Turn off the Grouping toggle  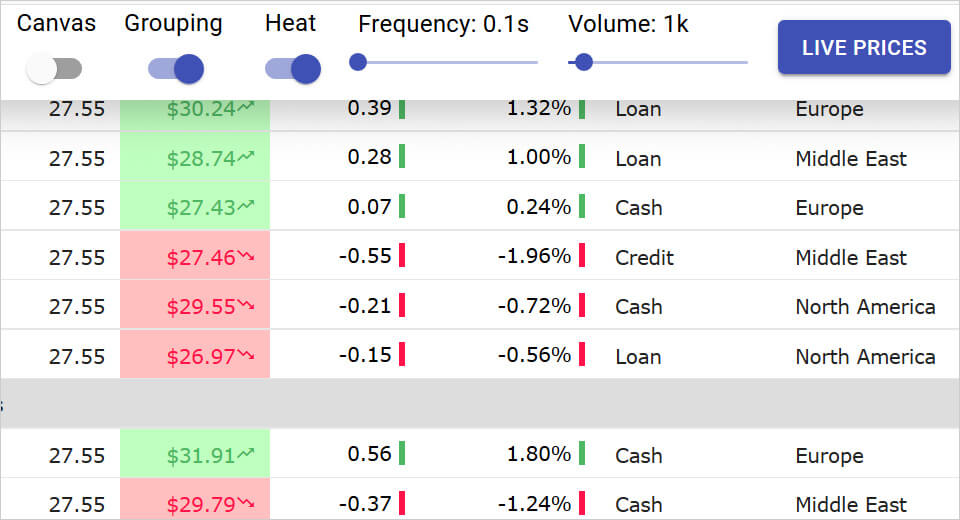coord(176,69)
